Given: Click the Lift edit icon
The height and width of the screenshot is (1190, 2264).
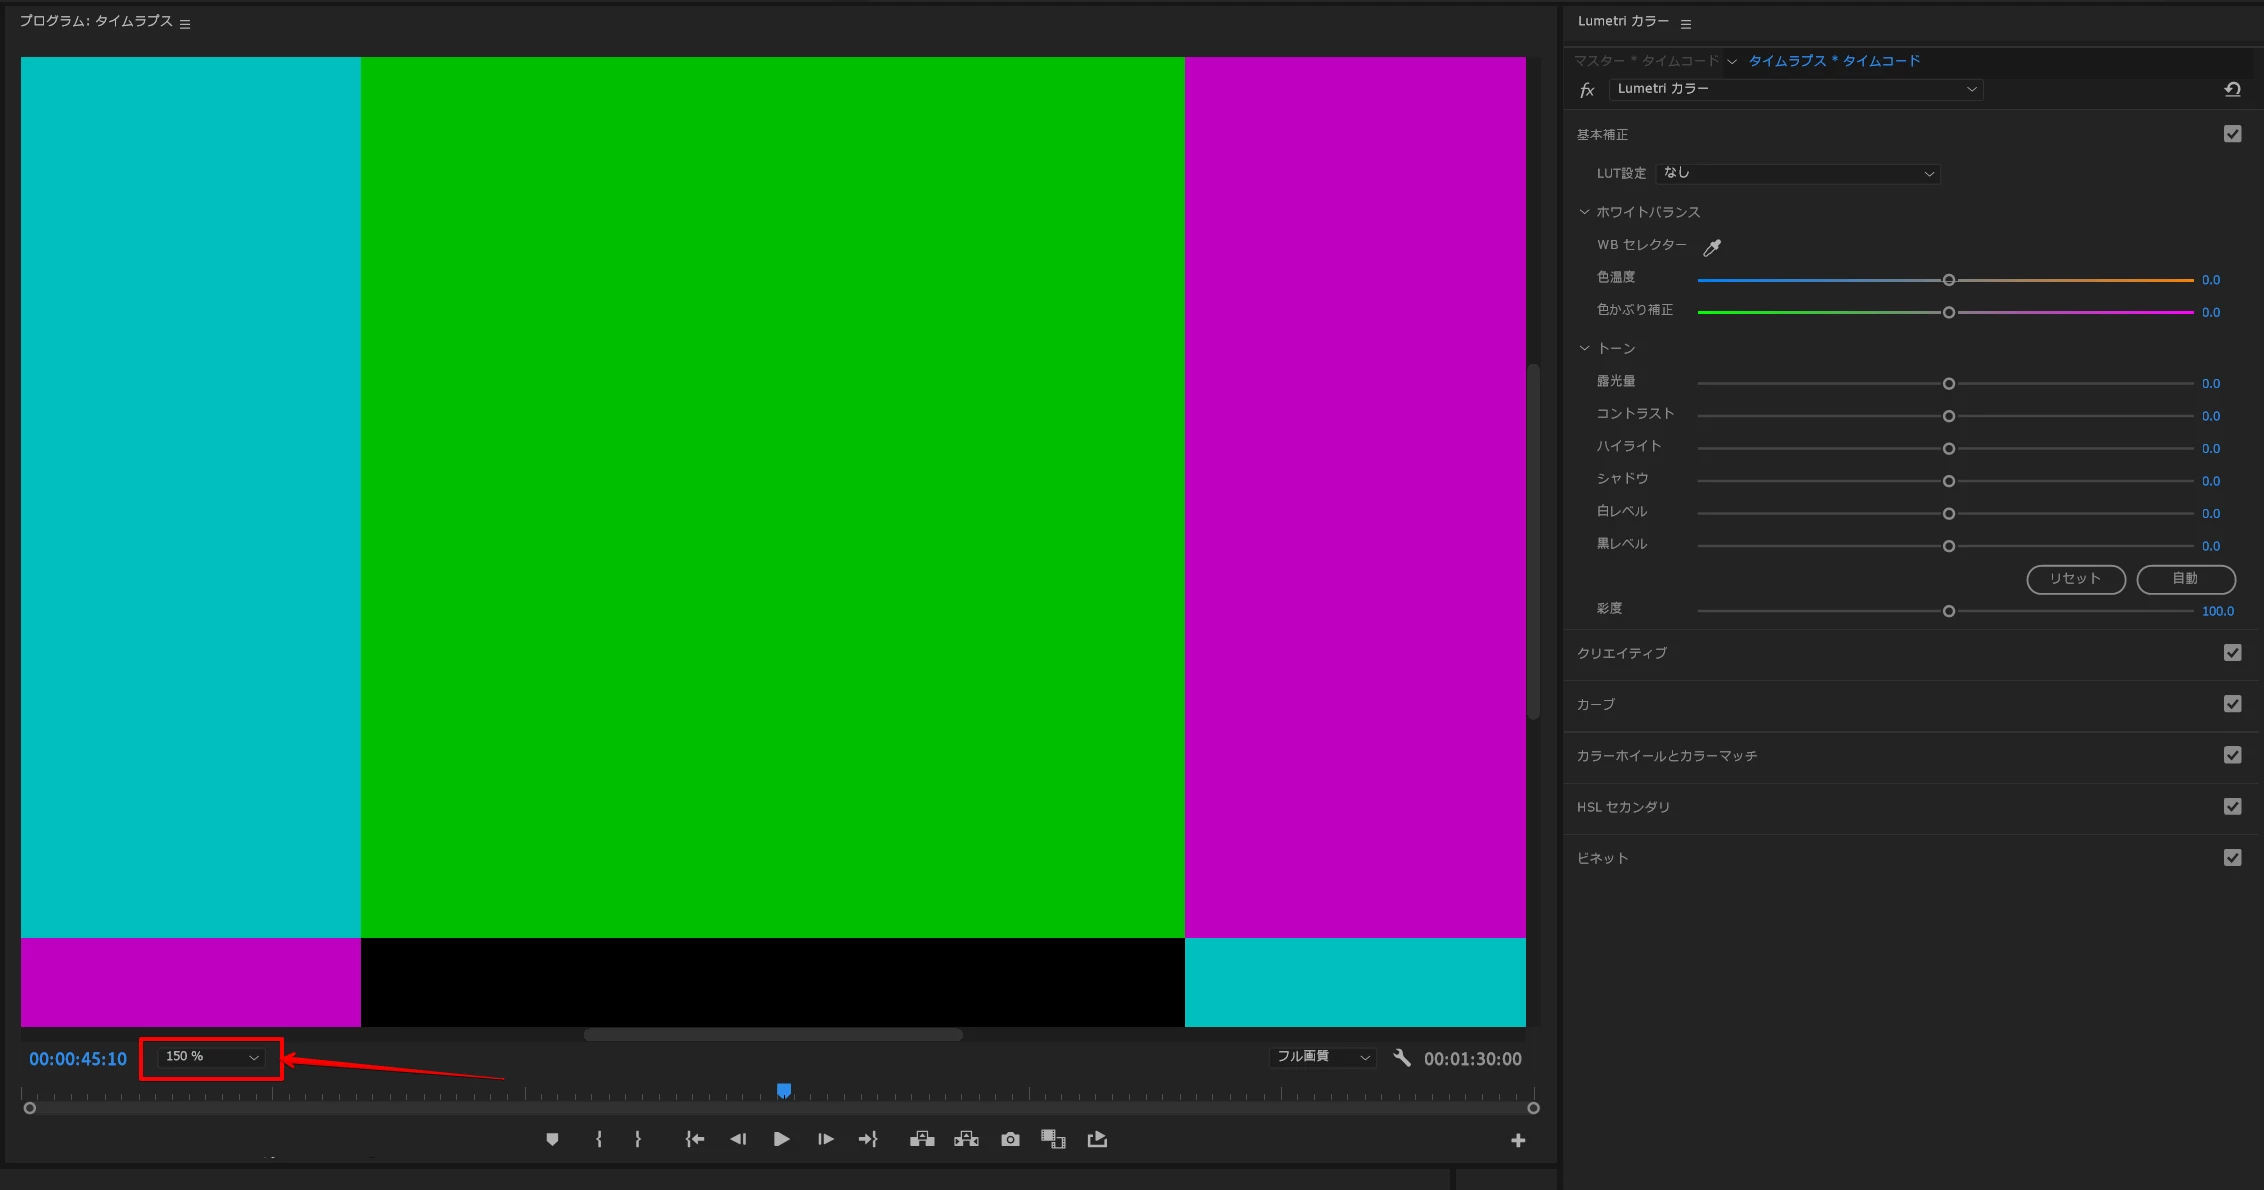Looking at the screenshot, I should 922,1139.
